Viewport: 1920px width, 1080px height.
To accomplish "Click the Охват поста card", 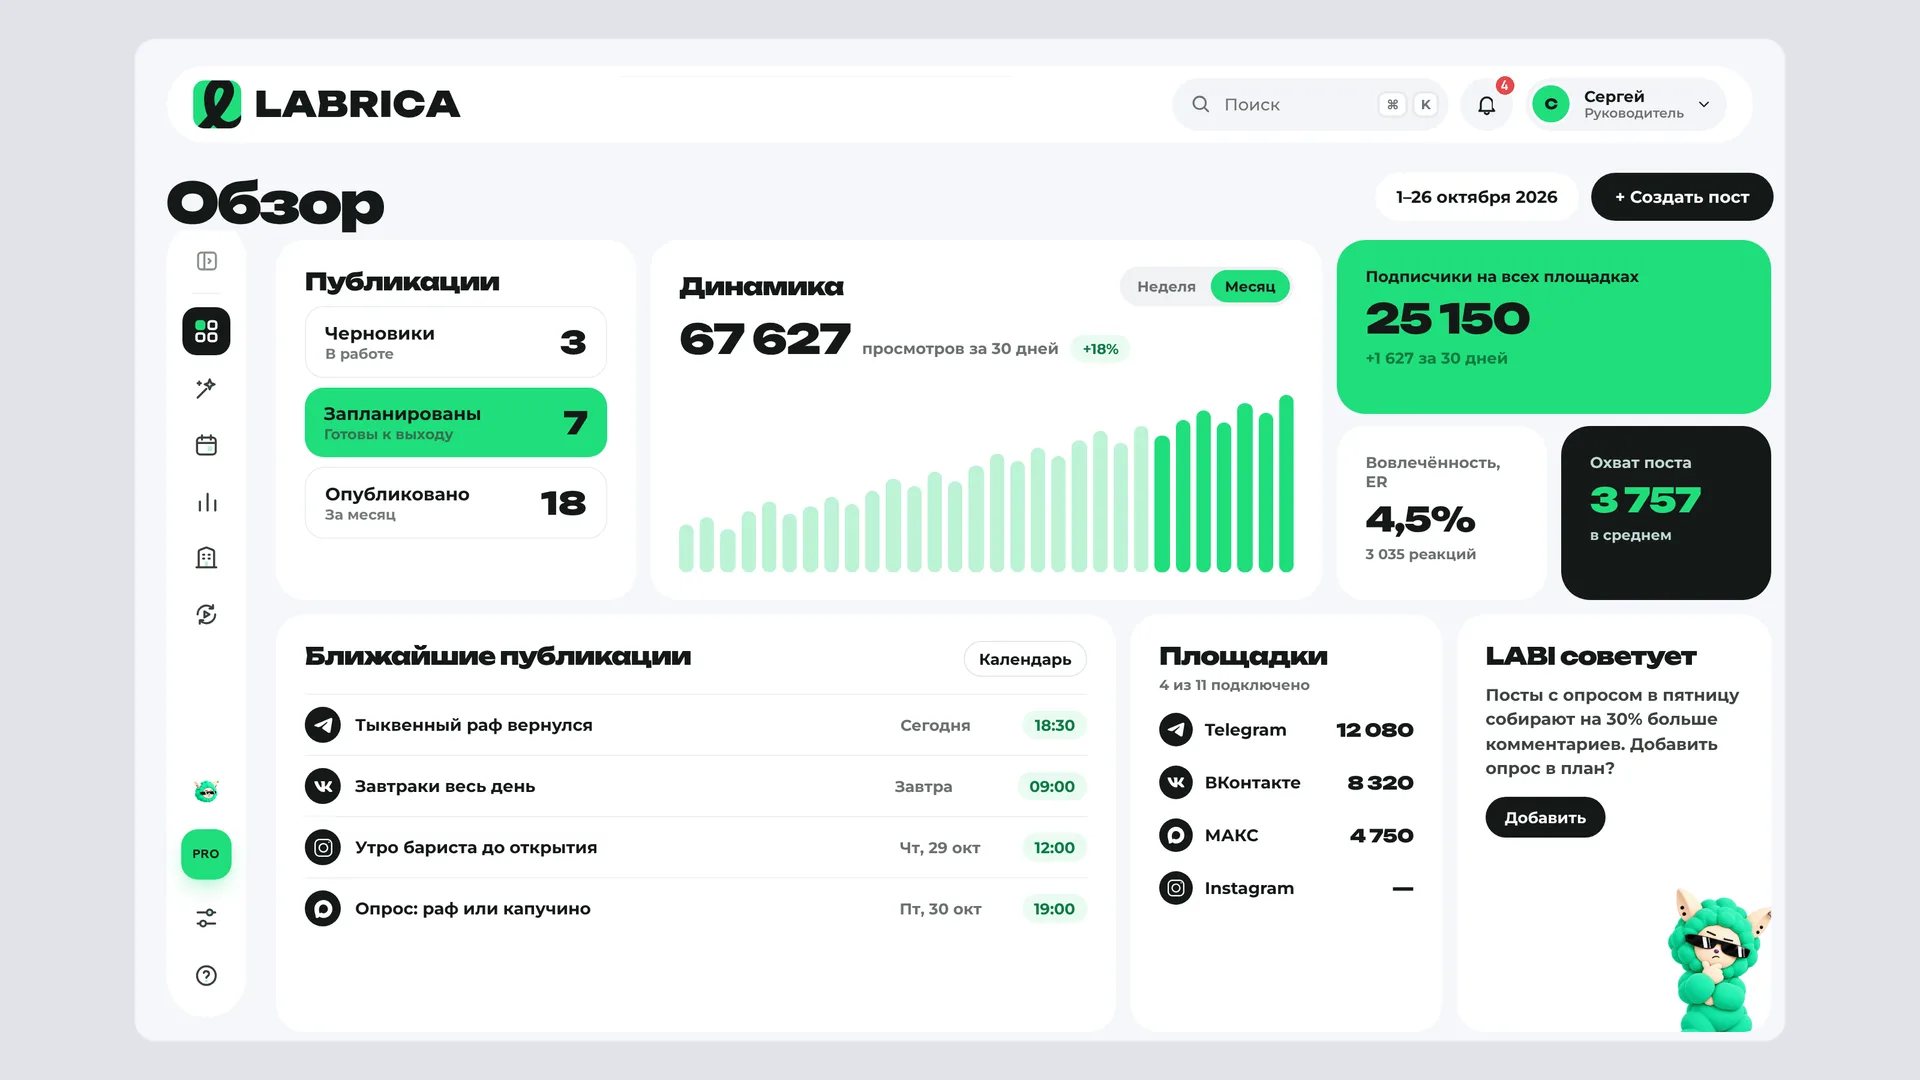I will click(x=1666, y=513).
